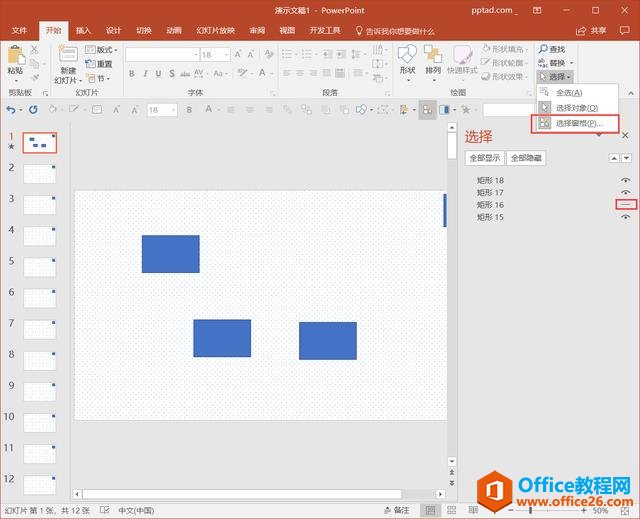Click the ribbon Increase Font Size icon
The height and width of the screenshot is (519, 640).
tap(238, 54)
